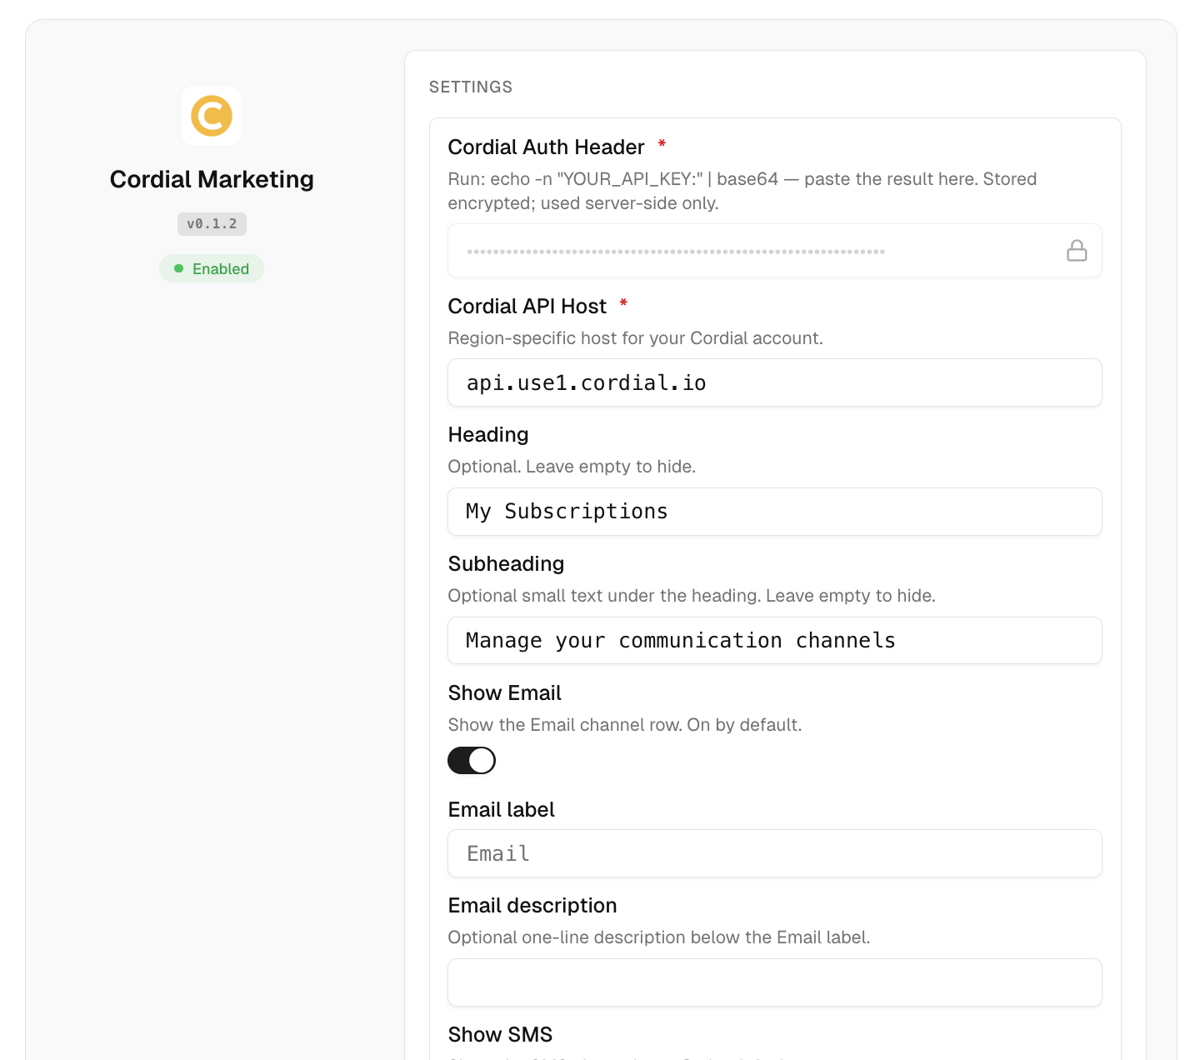Click the v0.1.2 version badge
The image size is (1200, 1060).
click(212, 224)
